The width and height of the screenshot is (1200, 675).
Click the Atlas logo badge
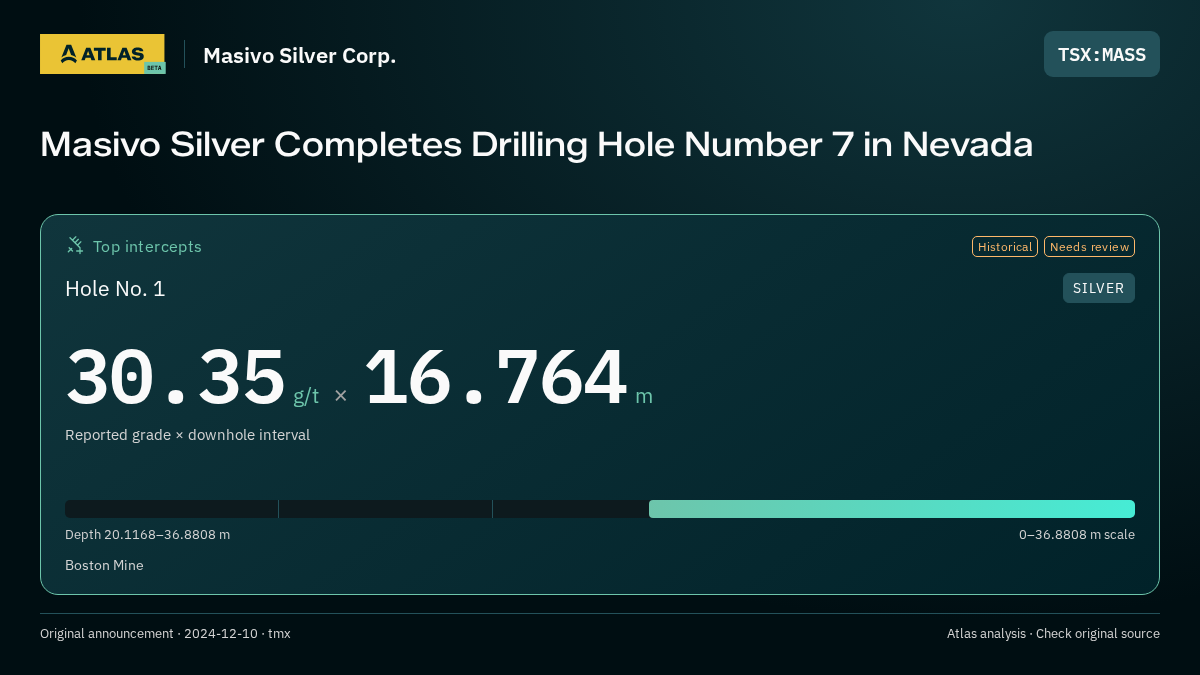pyautogui.click(x=102, y=54)
